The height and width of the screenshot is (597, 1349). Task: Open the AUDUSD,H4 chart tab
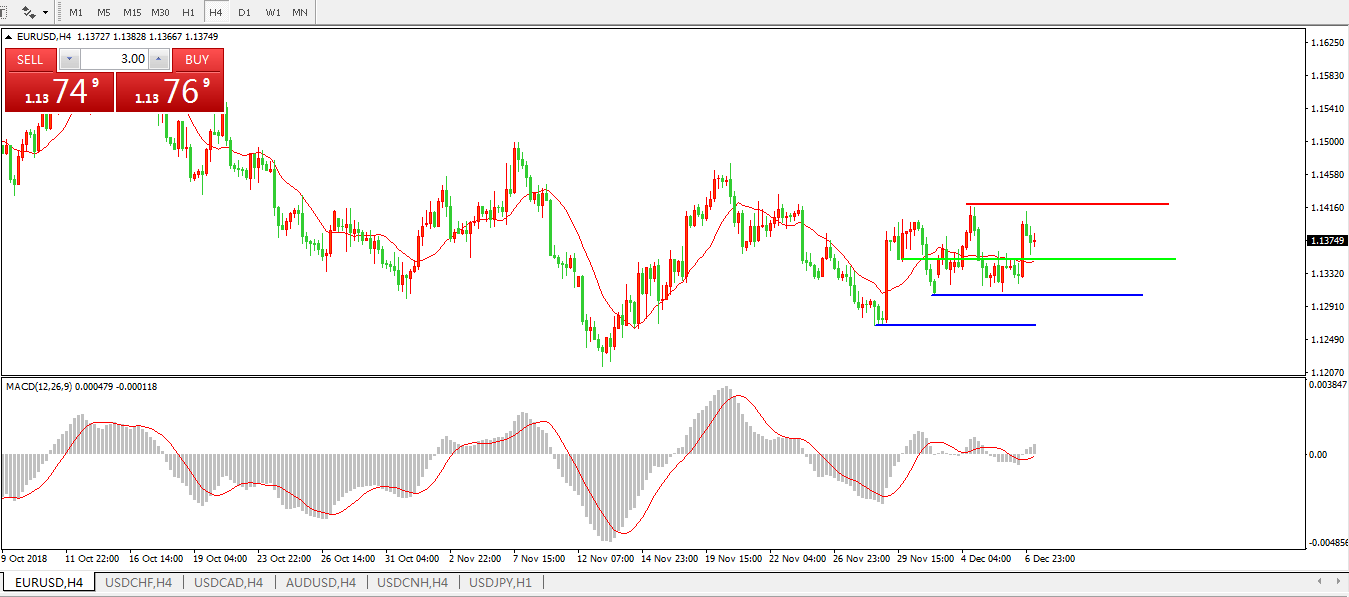point(320,582)
